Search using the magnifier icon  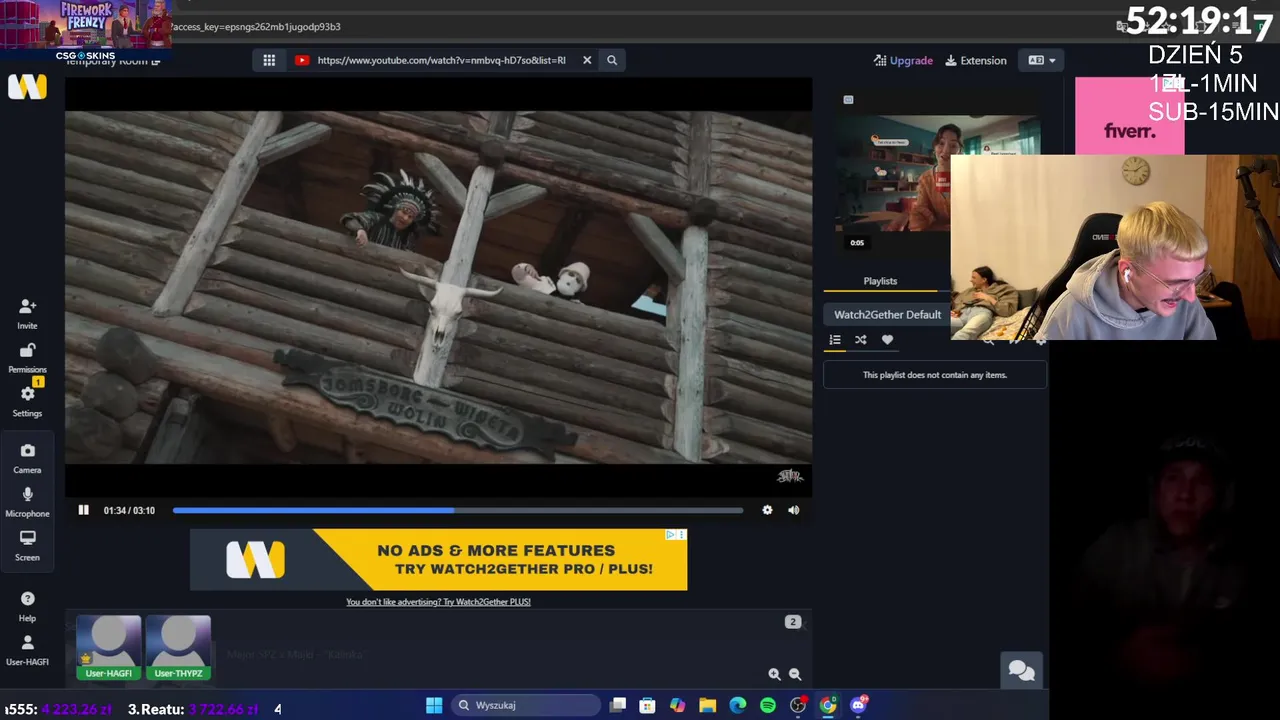pos(612,60)
